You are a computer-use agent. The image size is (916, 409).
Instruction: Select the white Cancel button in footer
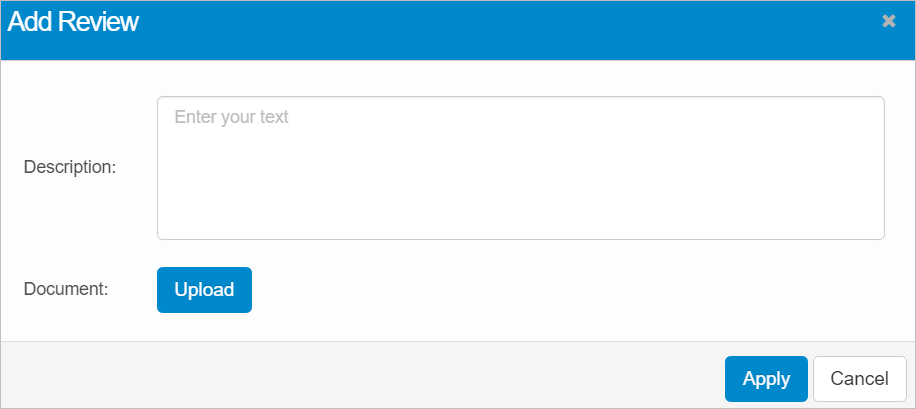[859, 379]
